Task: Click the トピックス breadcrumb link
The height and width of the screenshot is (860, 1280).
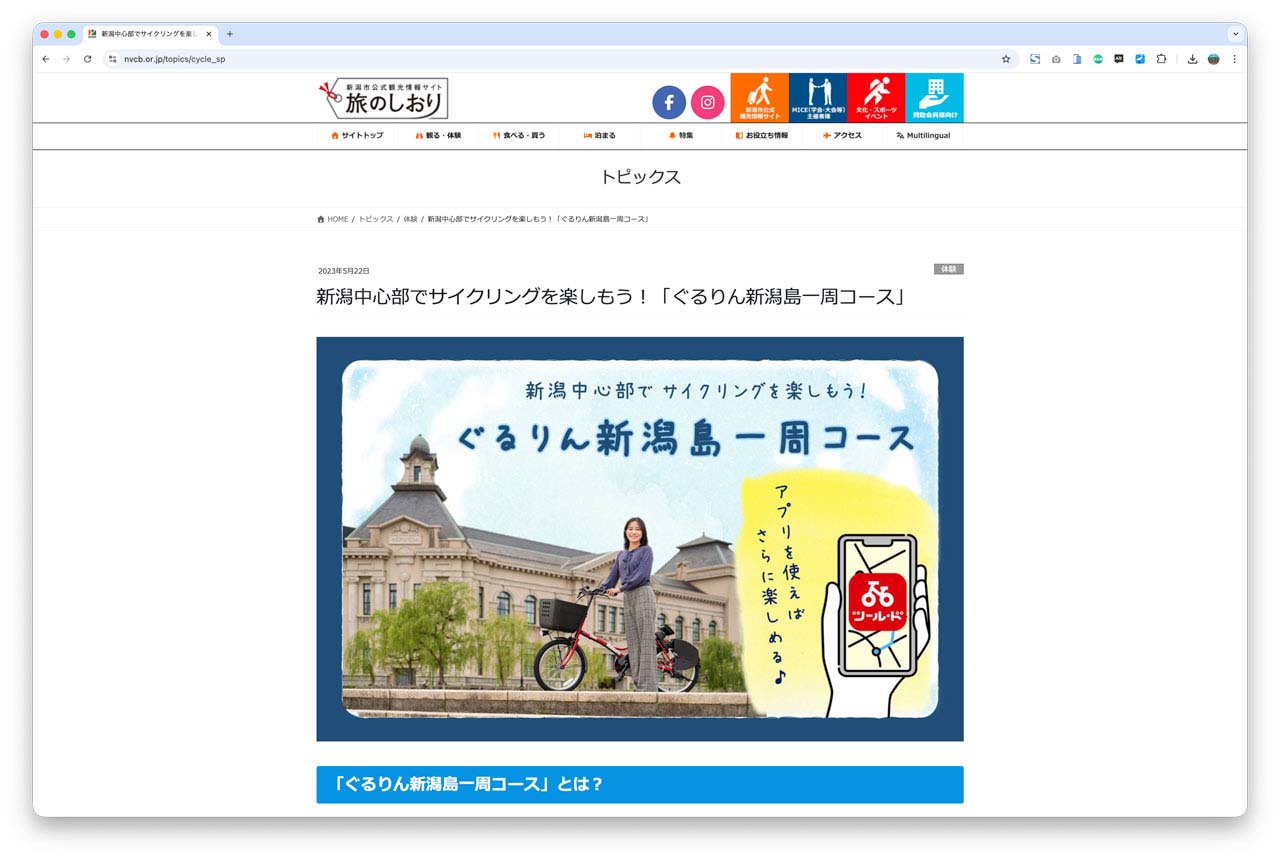Action: coord(376,219)
